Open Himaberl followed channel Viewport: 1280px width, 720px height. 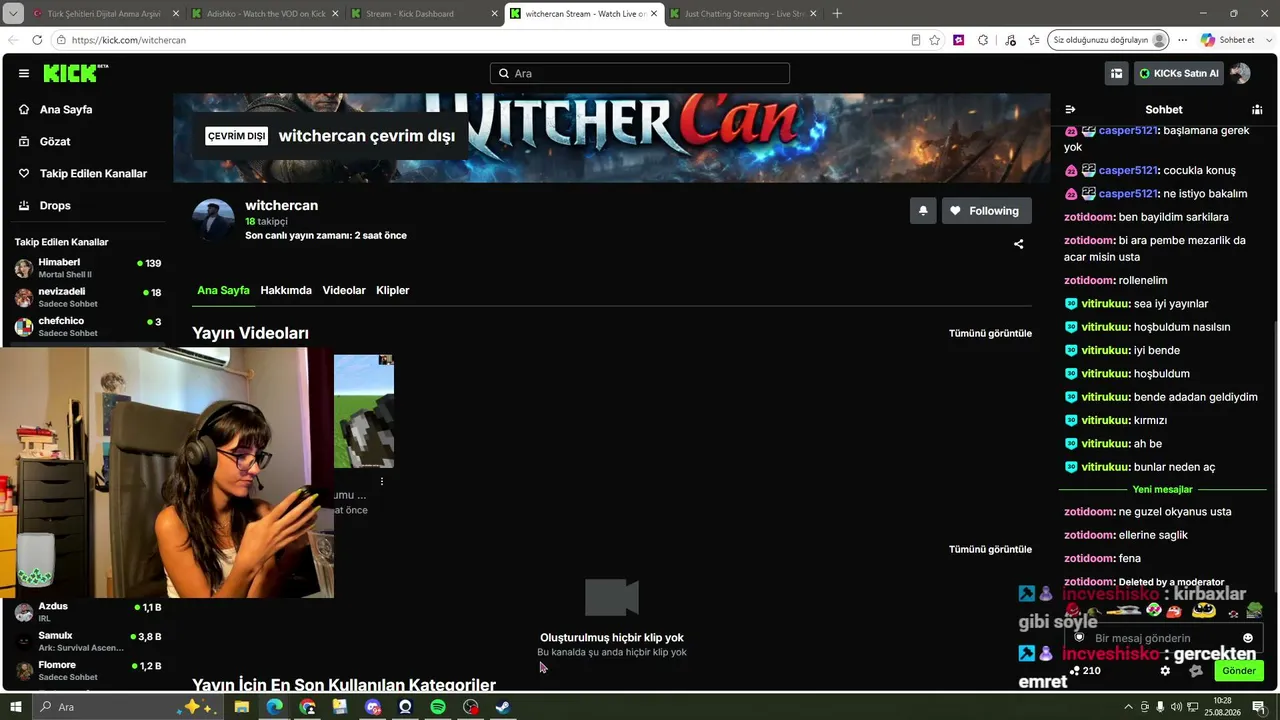87,268
